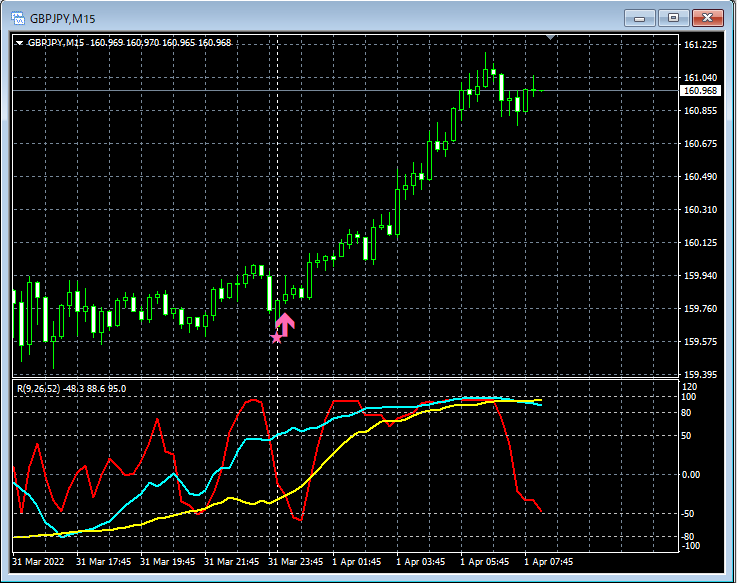Expand the chart header dropdown triangle

tap(19, 43)
